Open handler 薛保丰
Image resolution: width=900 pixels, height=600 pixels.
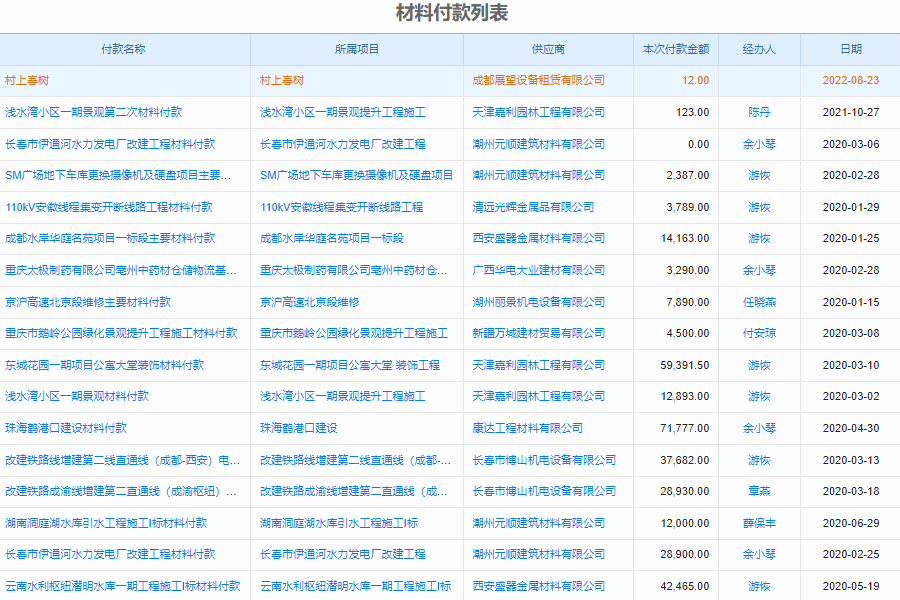[759, 523]
